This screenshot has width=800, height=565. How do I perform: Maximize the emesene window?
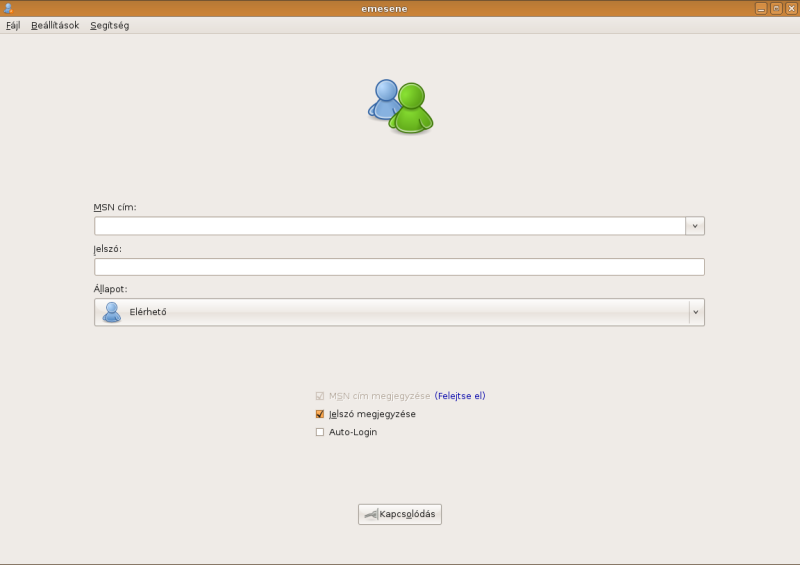776,8
